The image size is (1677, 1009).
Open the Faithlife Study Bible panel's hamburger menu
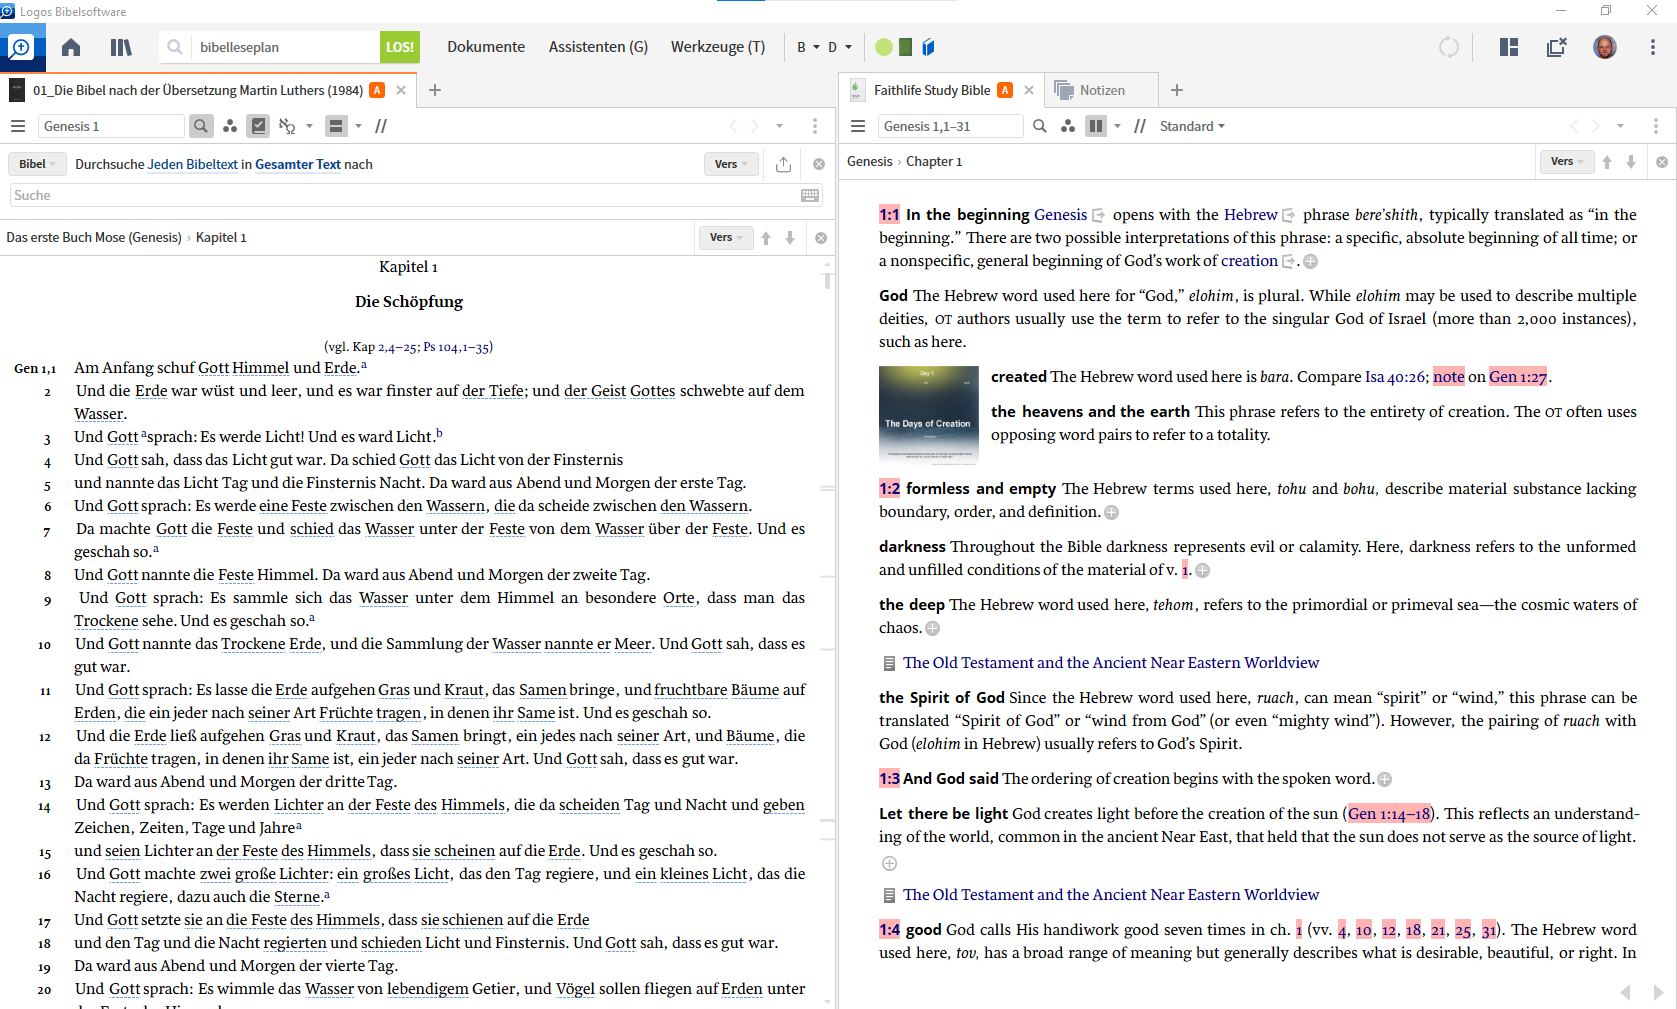click(x=858, y=126)
